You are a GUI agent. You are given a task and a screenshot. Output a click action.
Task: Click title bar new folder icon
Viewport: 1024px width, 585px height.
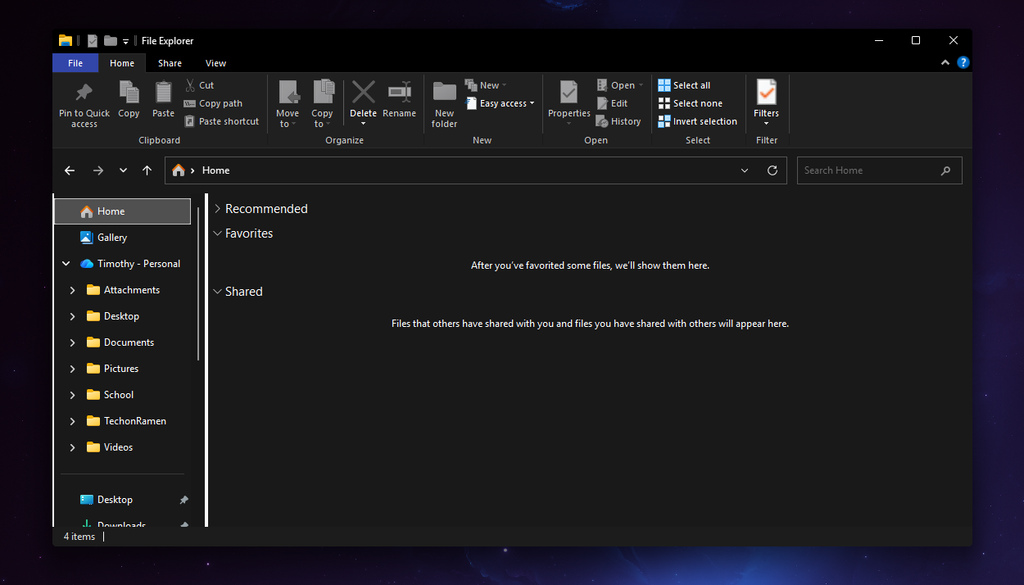[110, 40]
